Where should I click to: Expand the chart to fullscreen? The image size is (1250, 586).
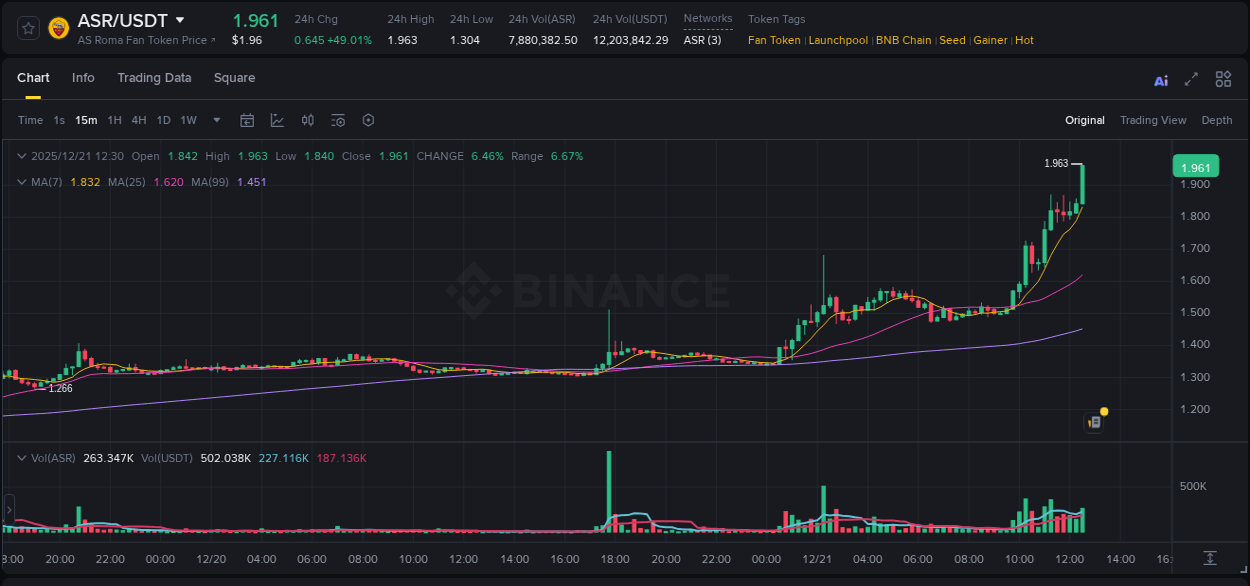(1191, 79)
